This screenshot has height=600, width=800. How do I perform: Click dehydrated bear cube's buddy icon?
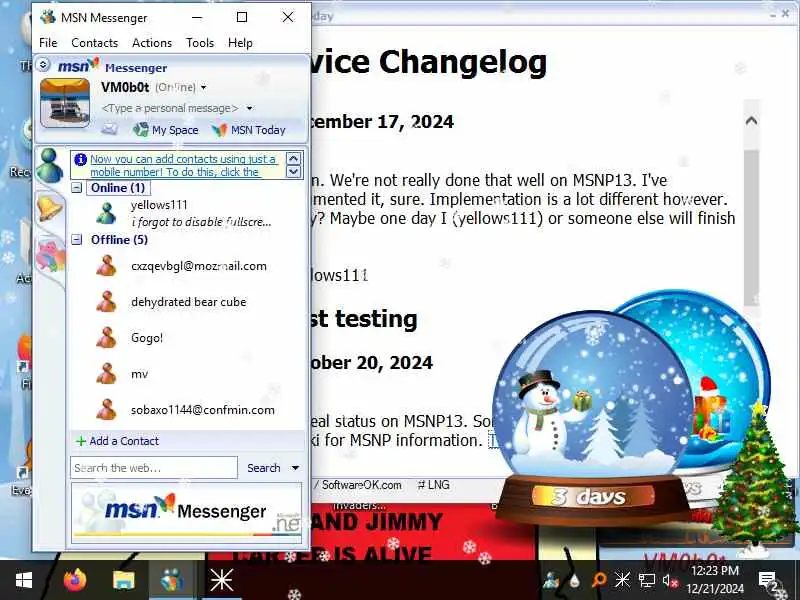106,302
